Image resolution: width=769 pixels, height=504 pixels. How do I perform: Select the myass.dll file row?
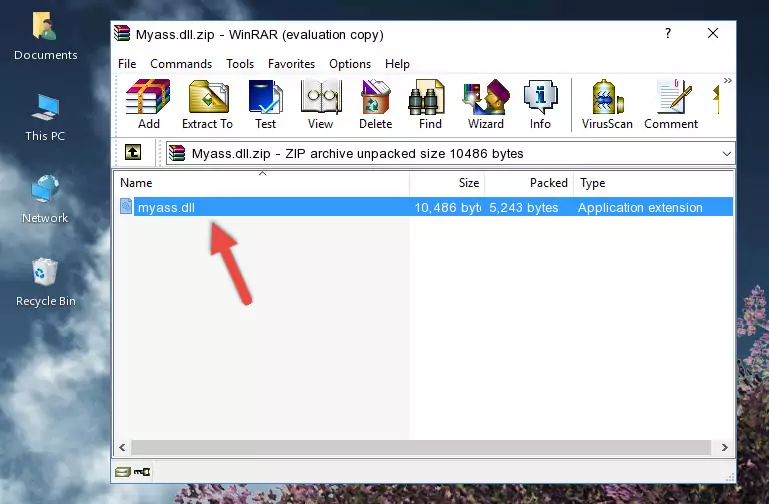tap(425, 207)
